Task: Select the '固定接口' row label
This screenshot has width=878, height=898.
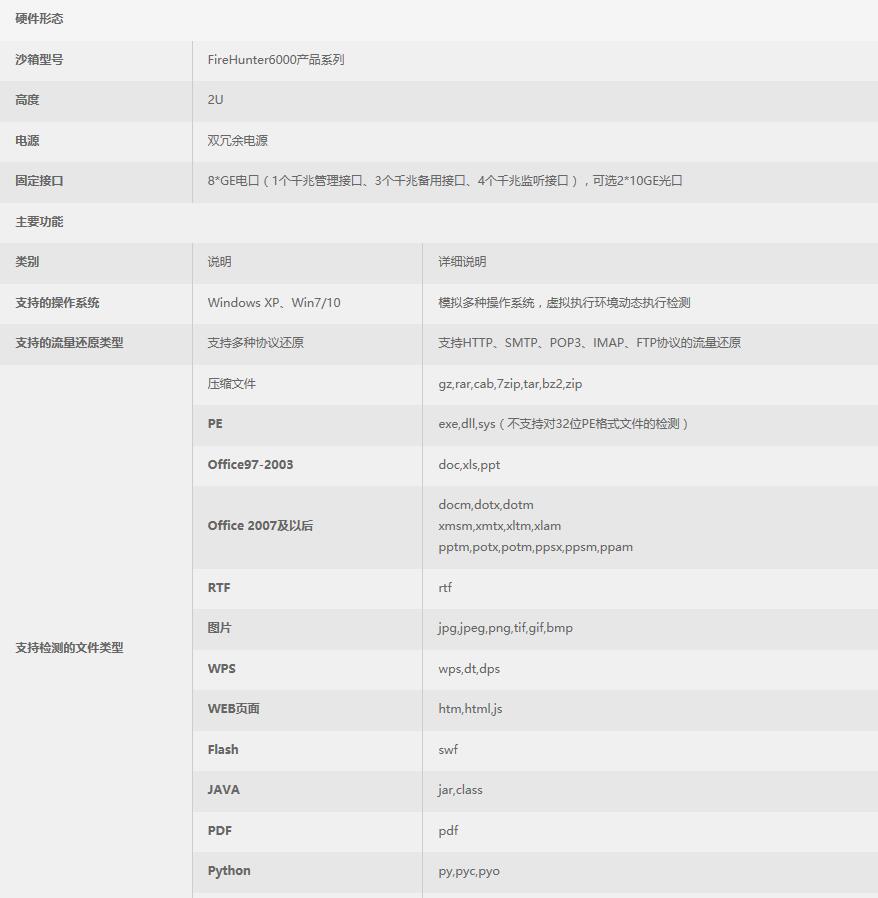Action: coord(39,180)
